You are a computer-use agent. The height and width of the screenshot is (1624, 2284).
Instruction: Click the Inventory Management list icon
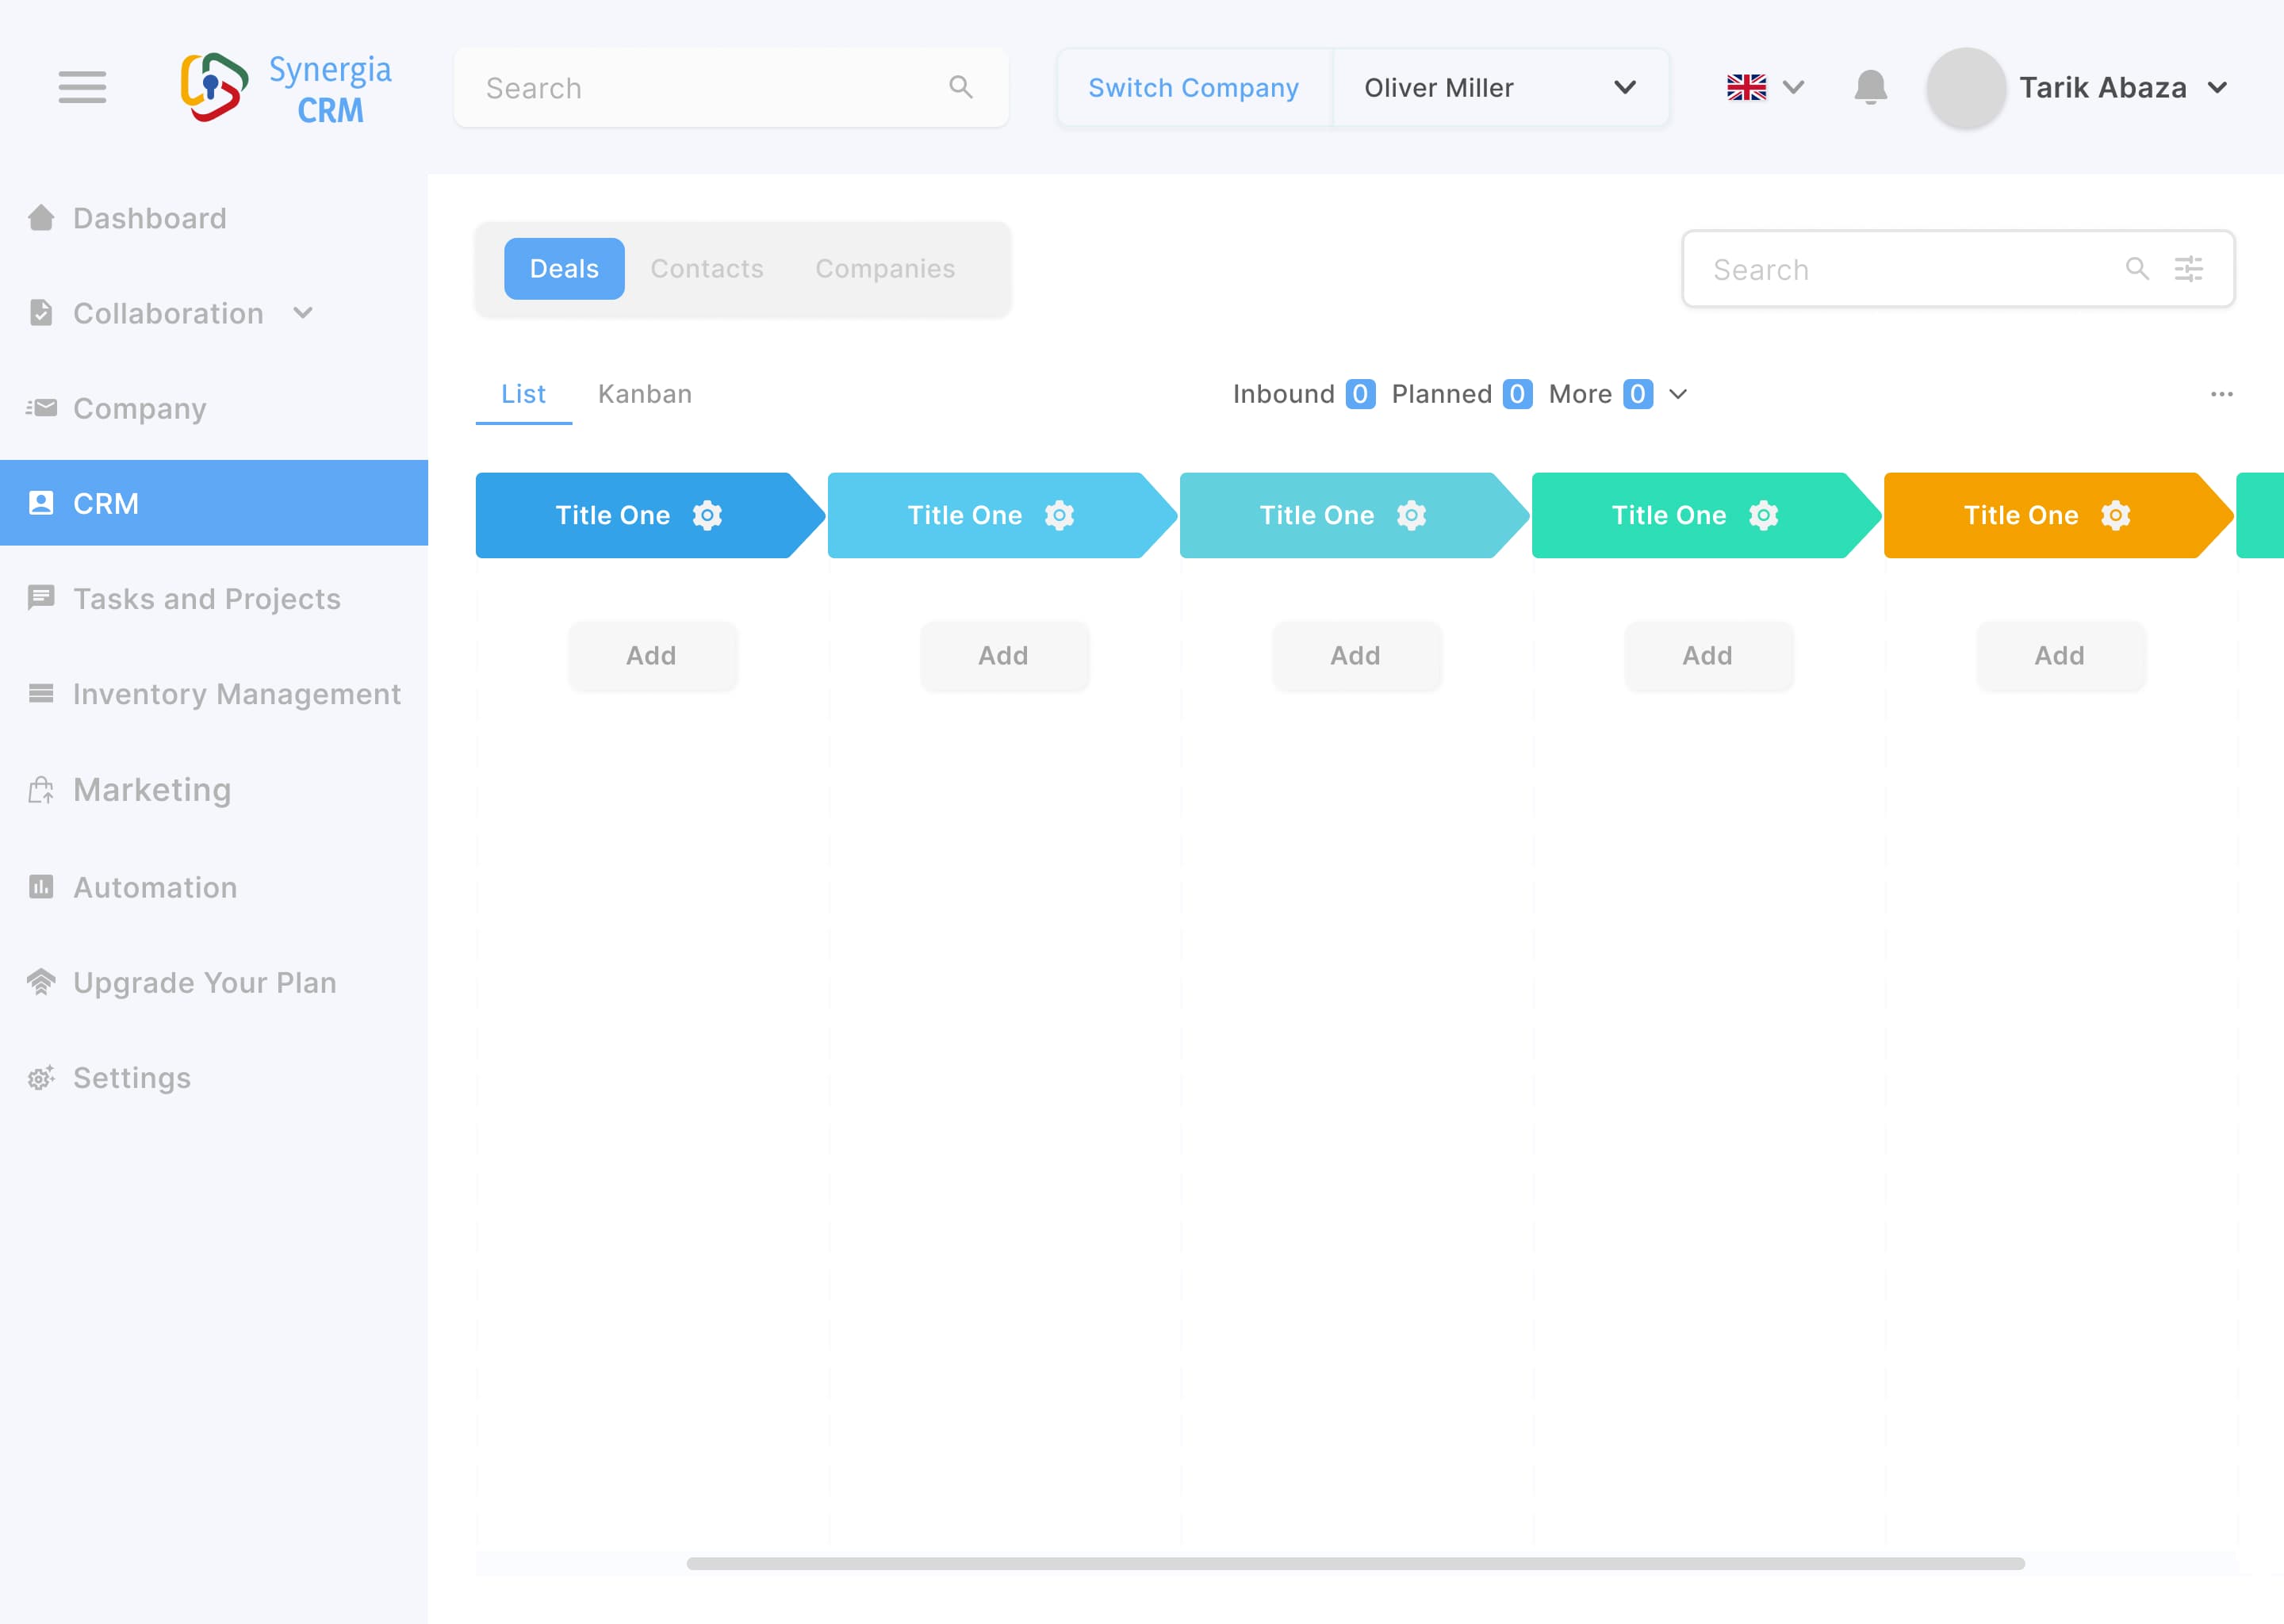(x=41, y=693)
